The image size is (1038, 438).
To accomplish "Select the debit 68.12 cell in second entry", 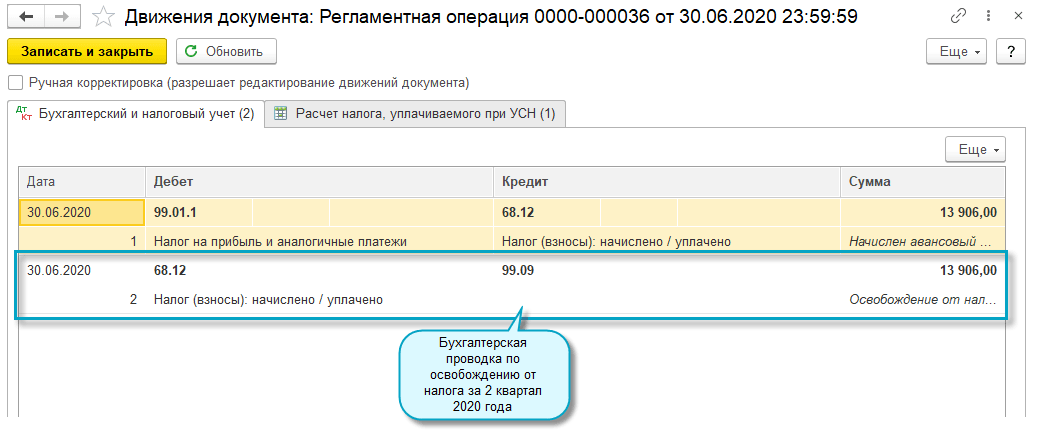I will click(x=170, y=270).
